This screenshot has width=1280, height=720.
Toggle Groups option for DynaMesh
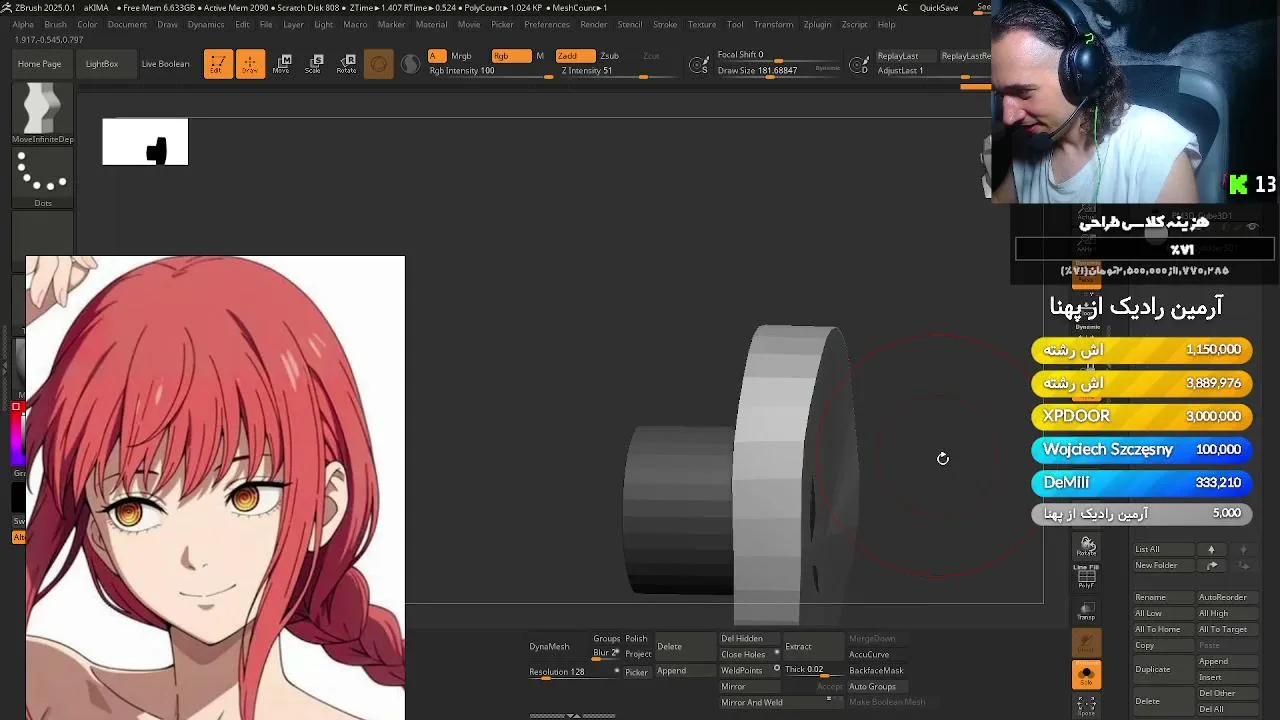(x=606, y=639)
